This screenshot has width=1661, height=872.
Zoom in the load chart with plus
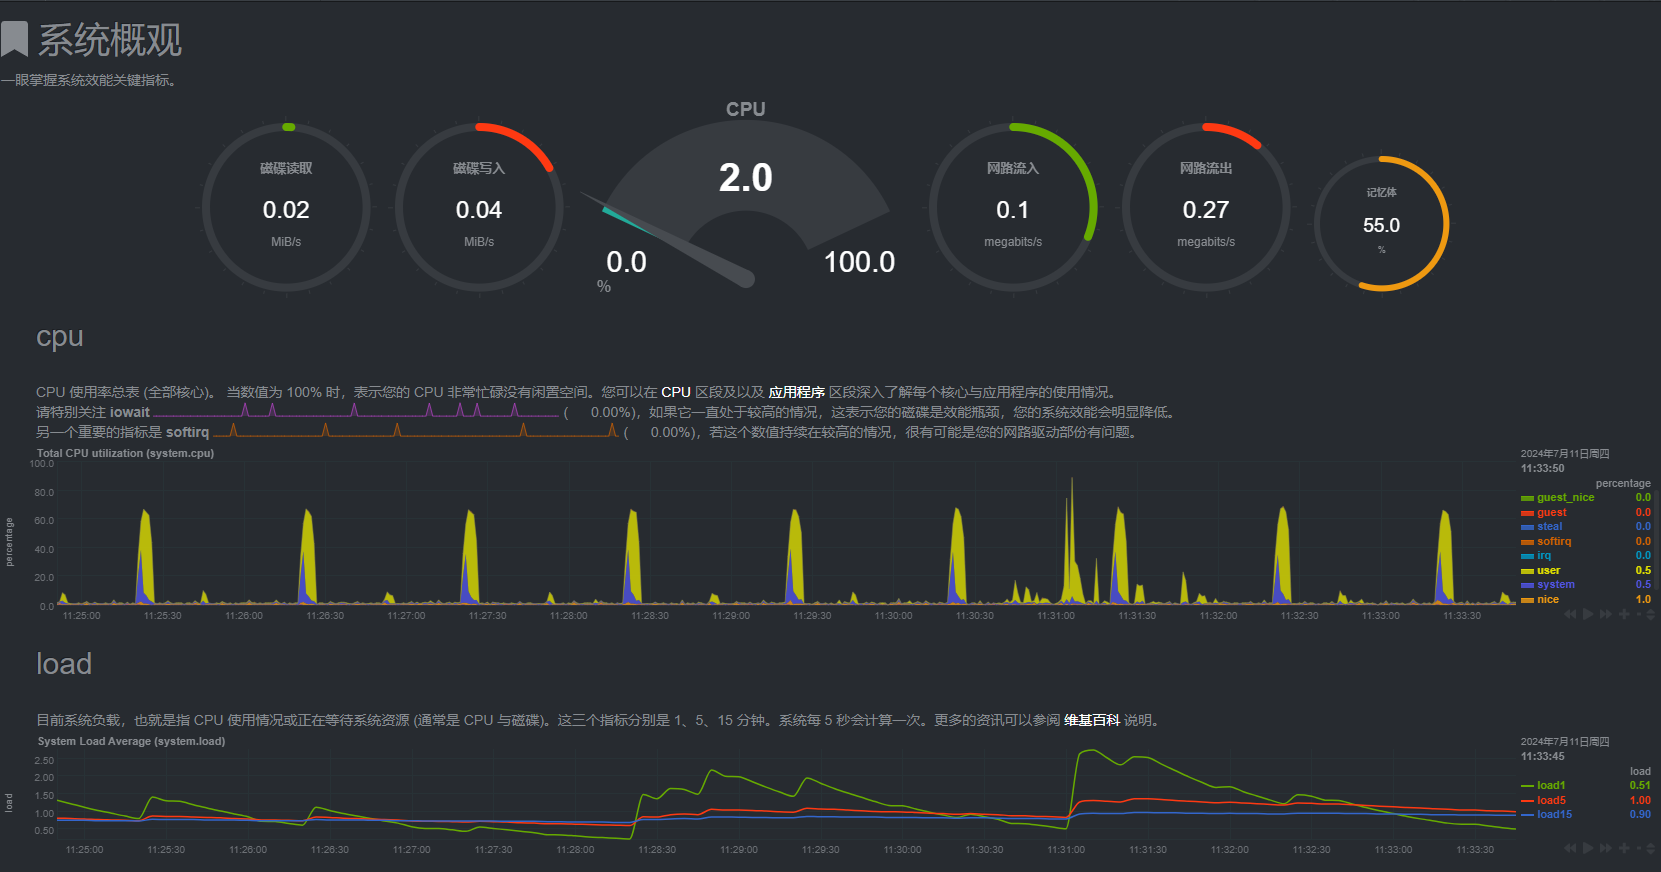tap(1624, 848)
